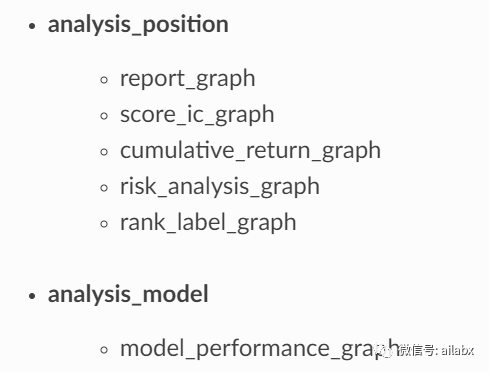
Task: Choose the risk_analysis_graph item
Action: click(x=220, y=187)
